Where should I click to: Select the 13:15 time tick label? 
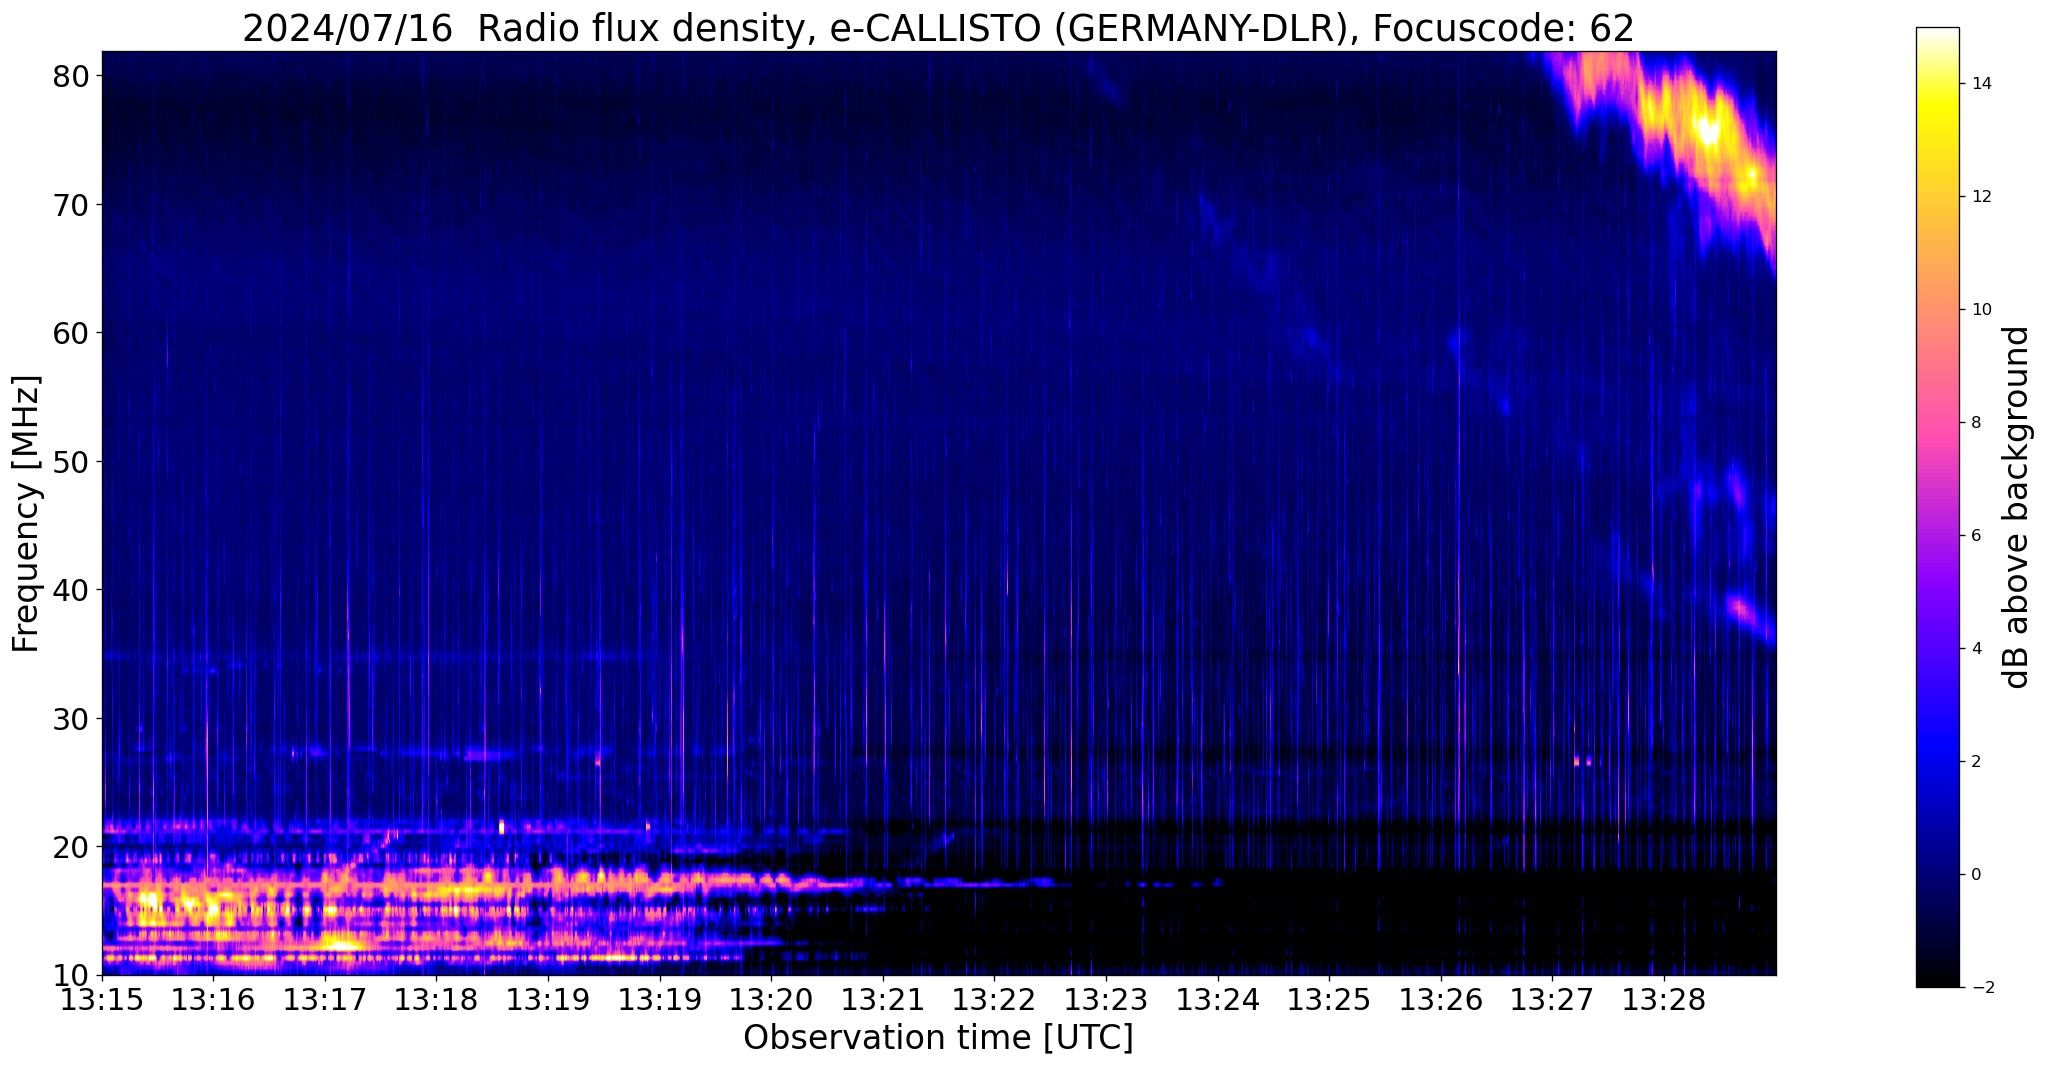tap(102, 999)
